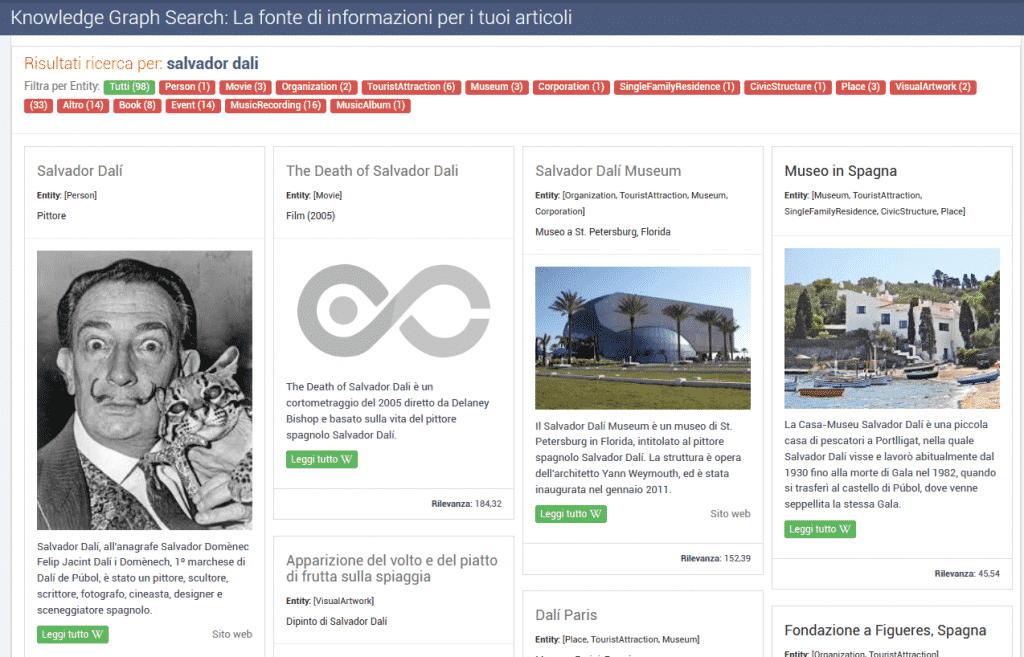Open the Portlligat white house photo
This screenshot has width=1024, height=657.
click(x=892, y=328)
